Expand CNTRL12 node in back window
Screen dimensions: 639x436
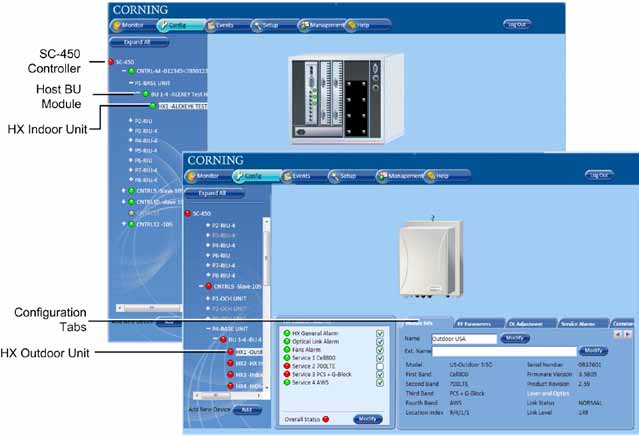click(x=123, y=224)
